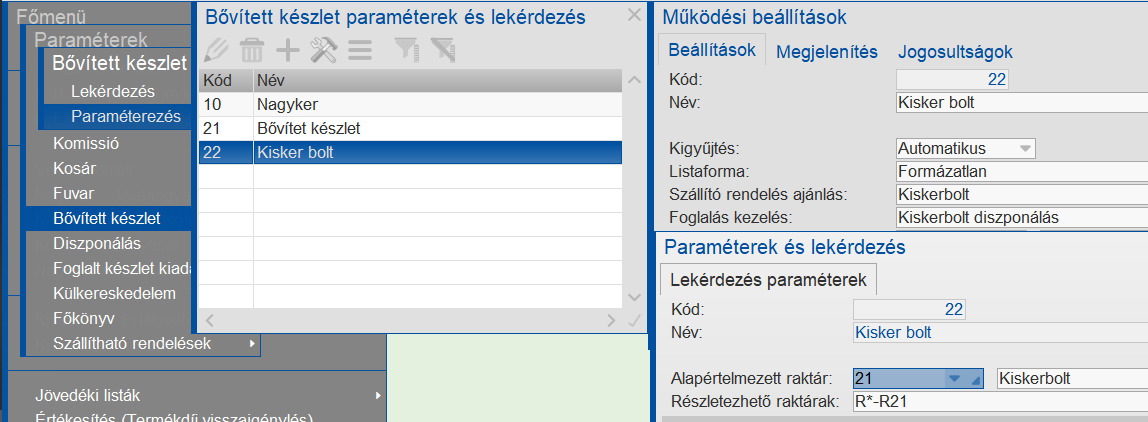Click the plus add-record icon
The height and width of the screenshot is (422, 1148).
(x=288, y=48)
